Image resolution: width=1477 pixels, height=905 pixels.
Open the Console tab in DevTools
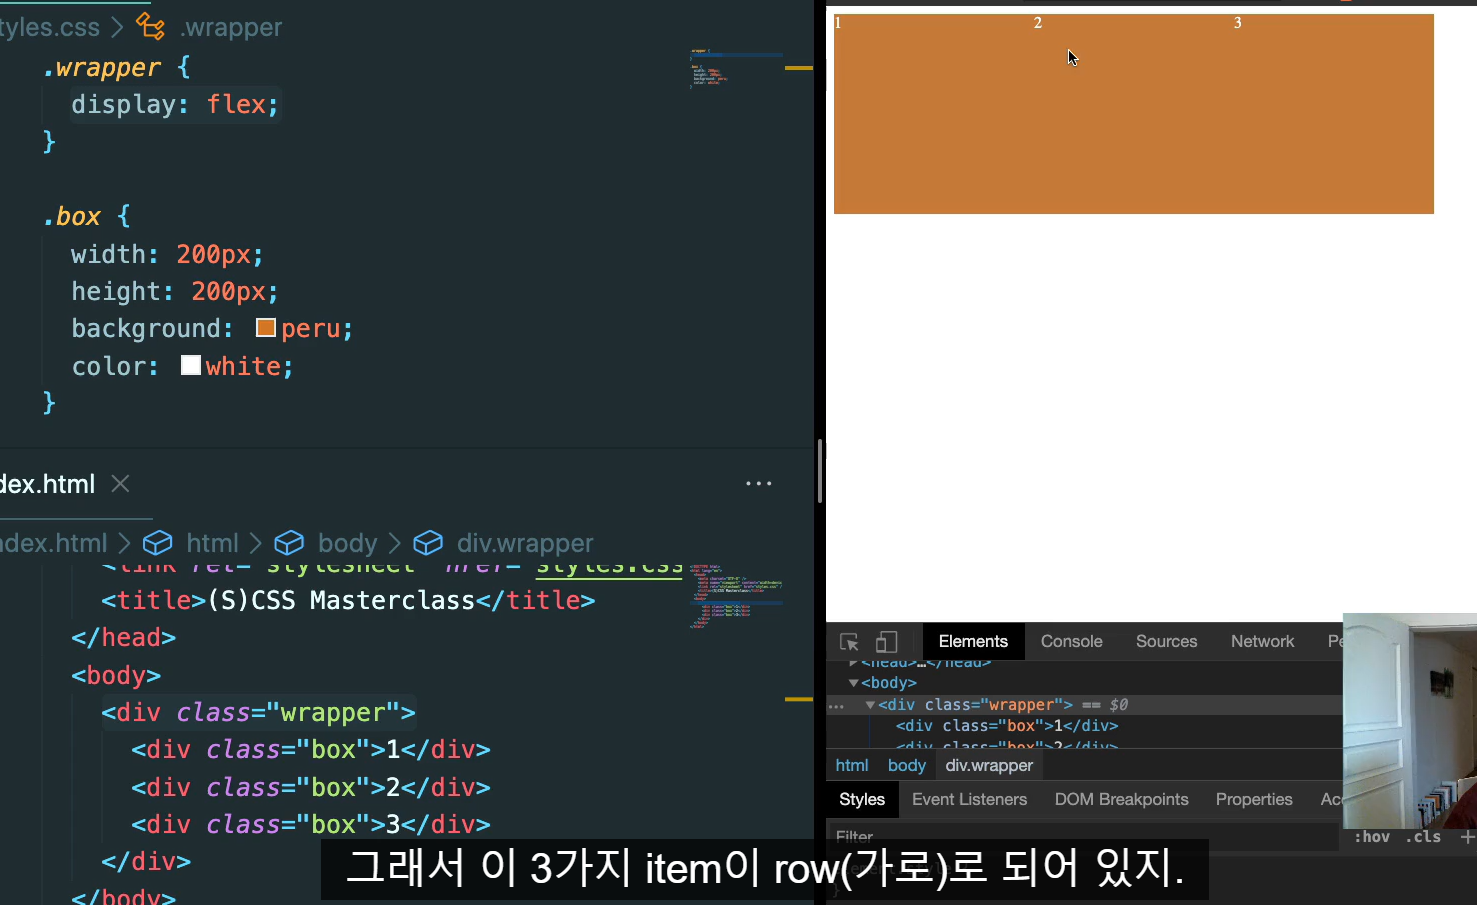(1072, 642)
